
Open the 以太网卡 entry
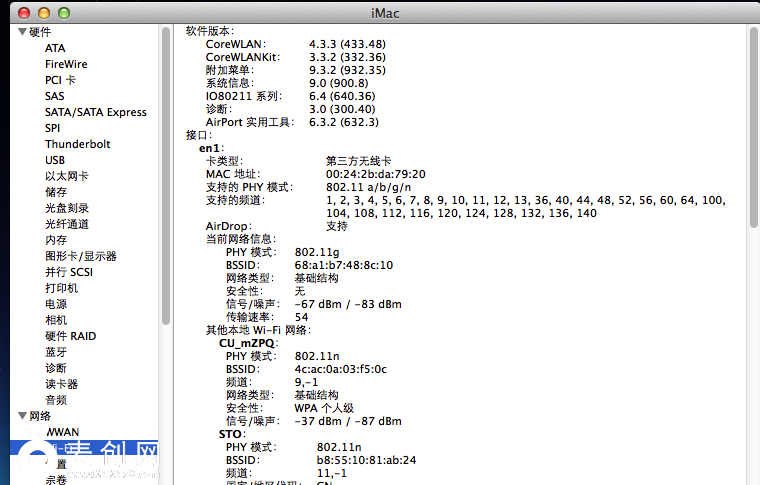click(66, 176)
